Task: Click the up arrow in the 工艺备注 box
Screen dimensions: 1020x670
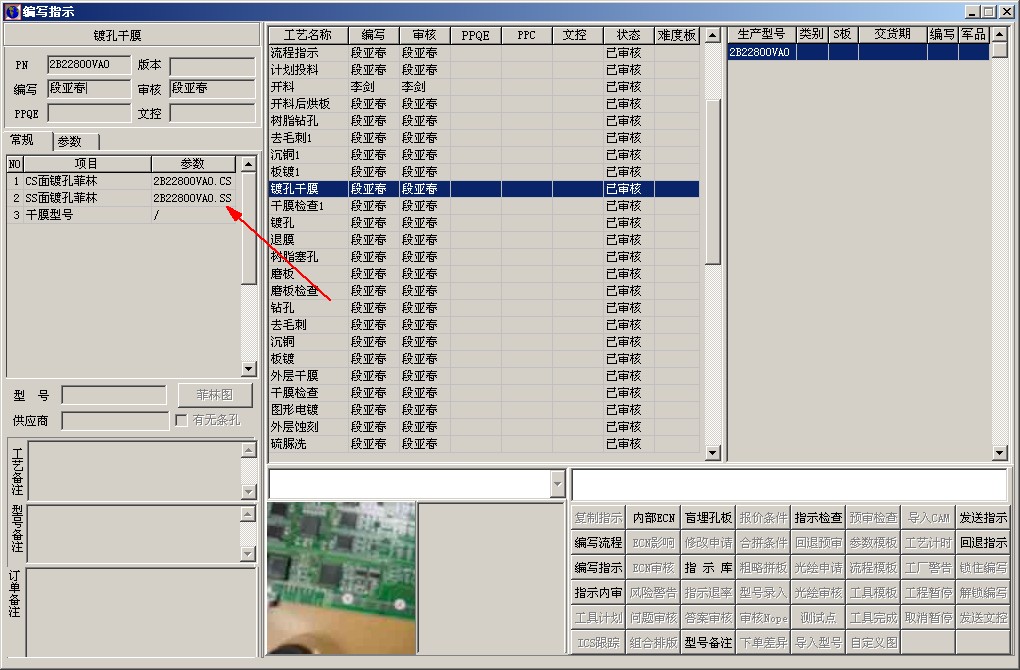Action: 248,450
